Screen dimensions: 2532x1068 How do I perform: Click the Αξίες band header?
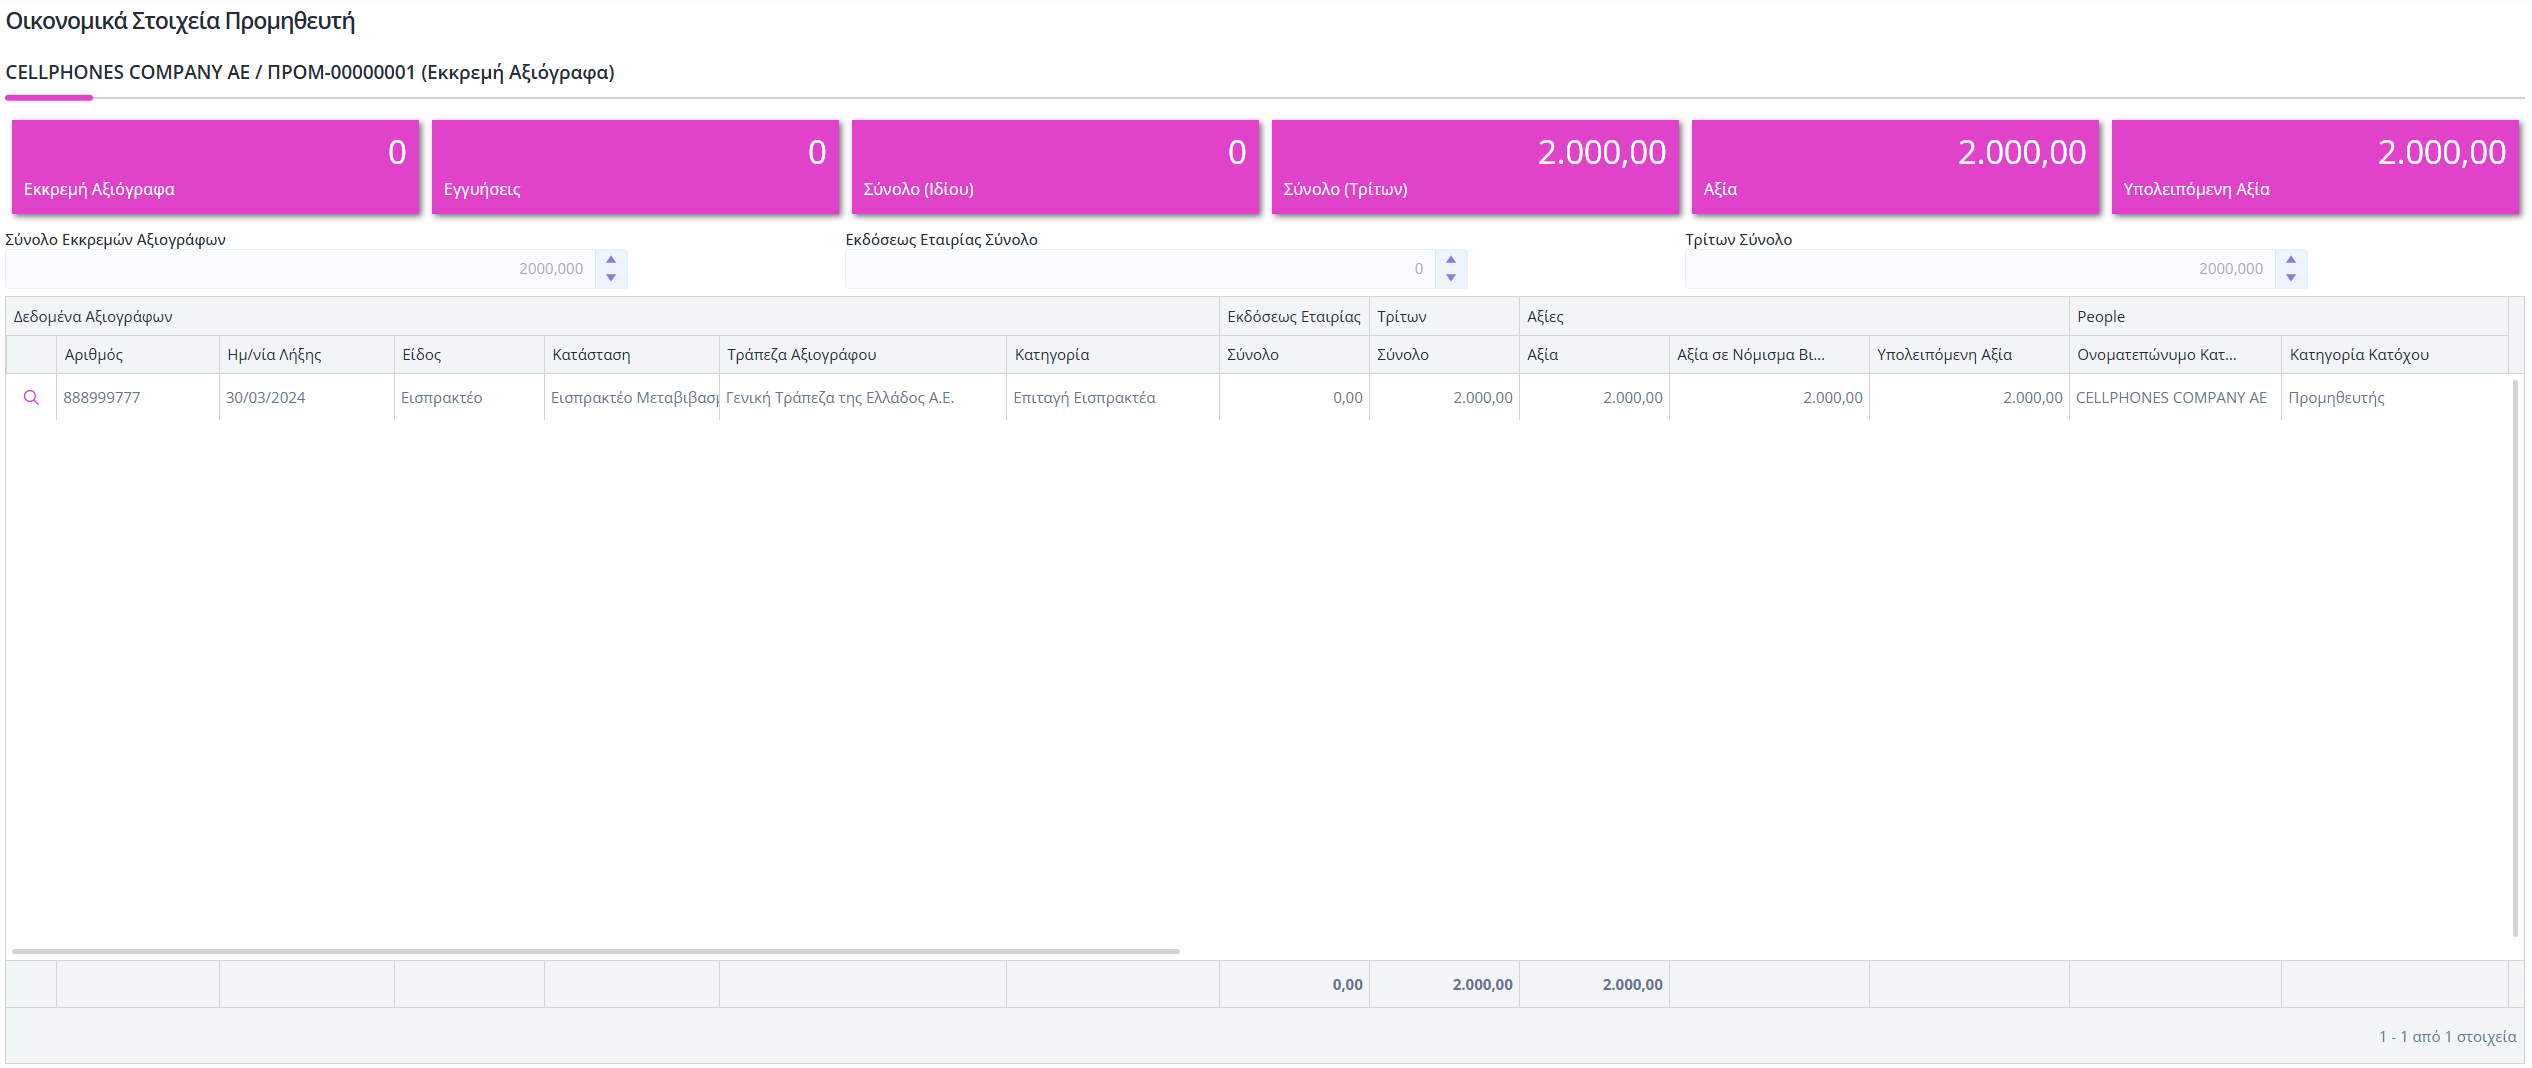[x=1795, y=317]
